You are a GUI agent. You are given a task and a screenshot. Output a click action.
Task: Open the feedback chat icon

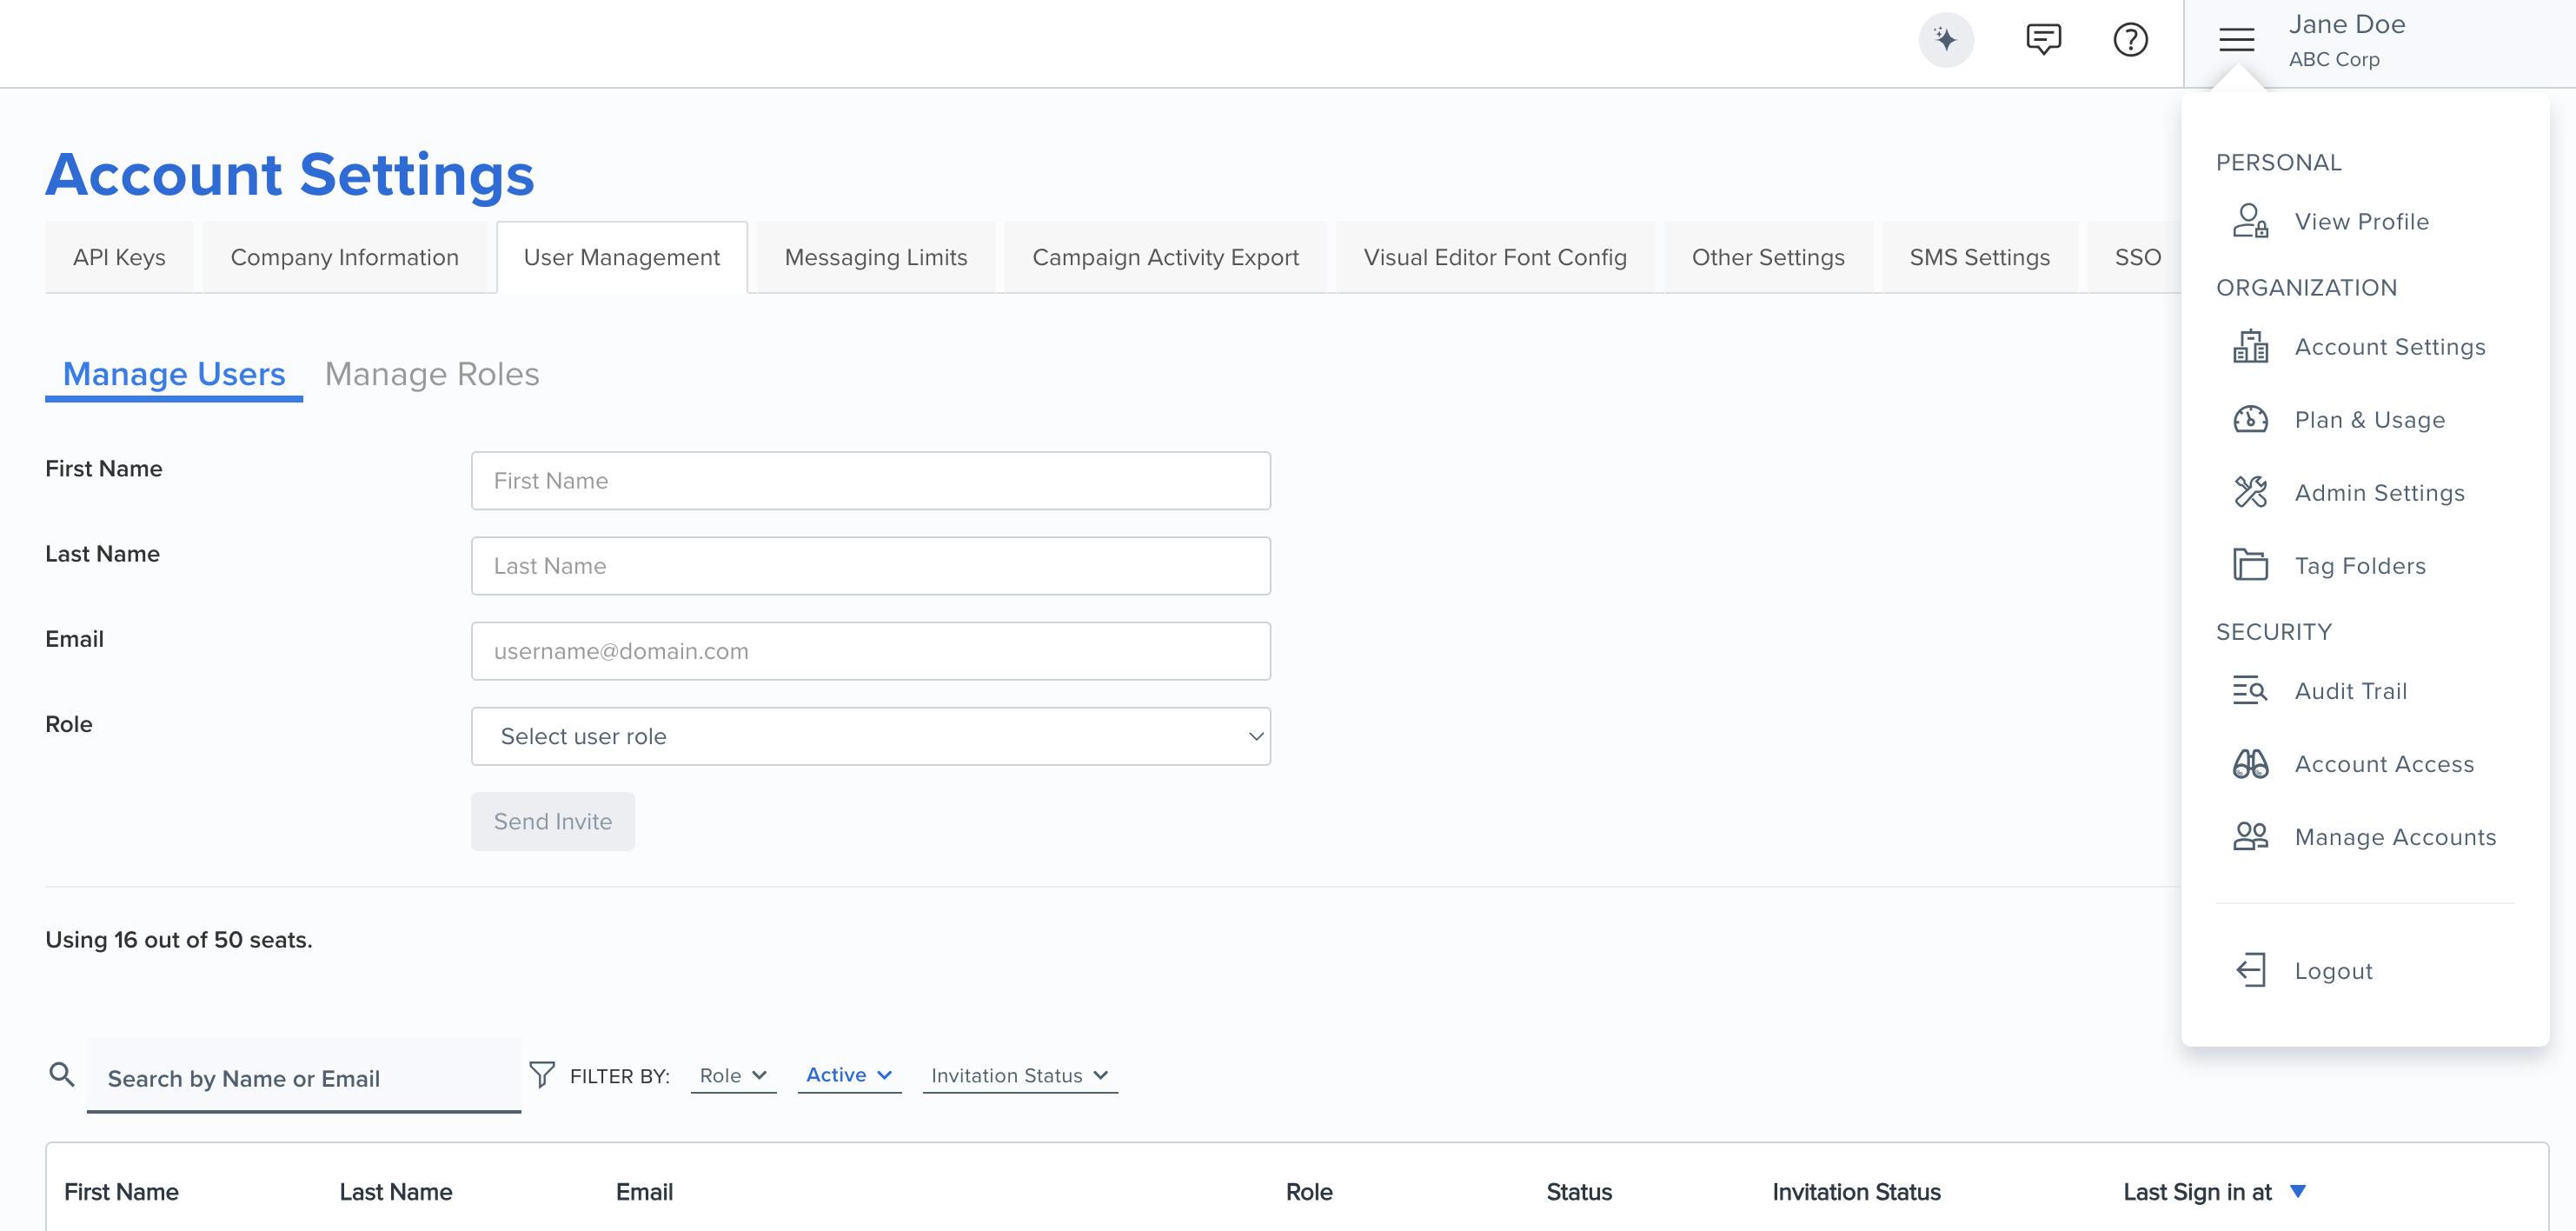2043,40
